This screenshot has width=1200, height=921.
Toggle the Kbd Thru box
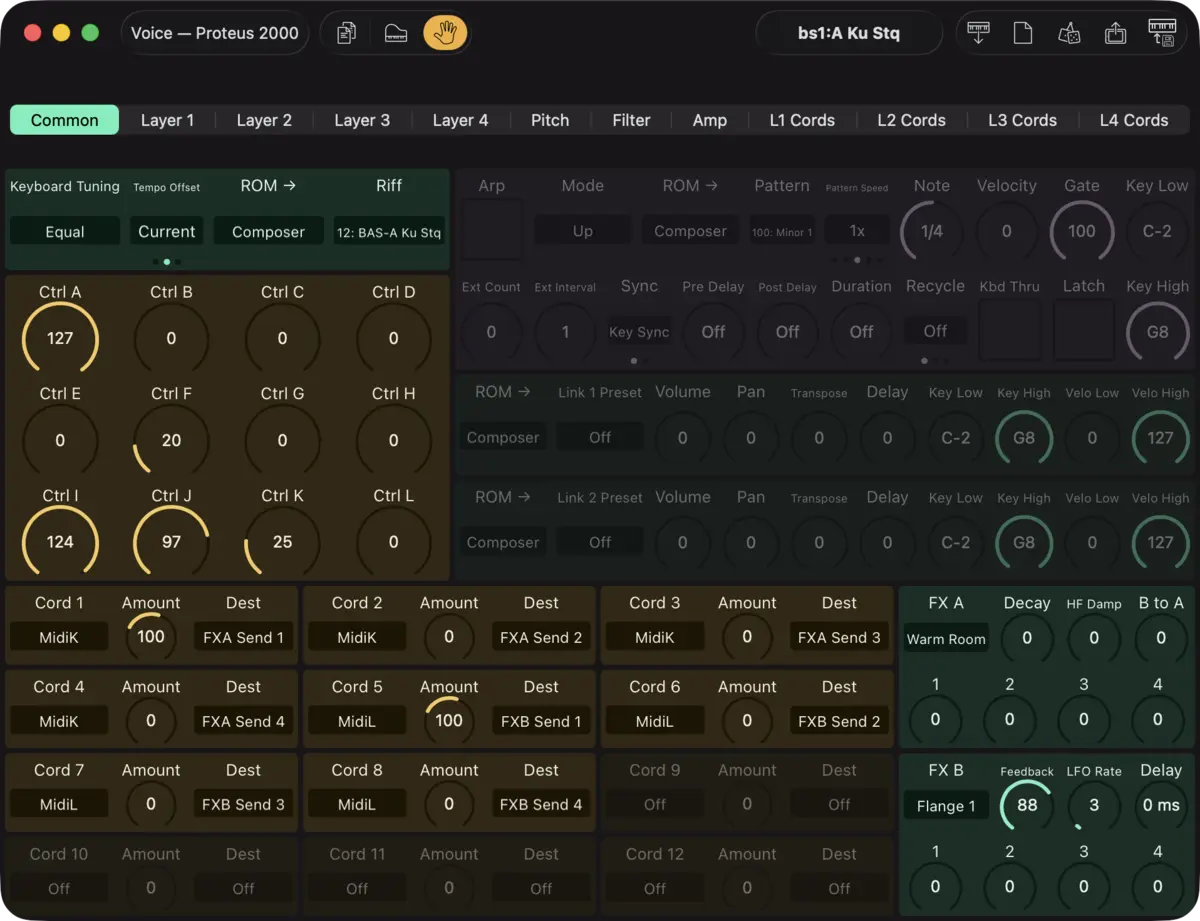pyautogui.click(x=1010, y=330)
